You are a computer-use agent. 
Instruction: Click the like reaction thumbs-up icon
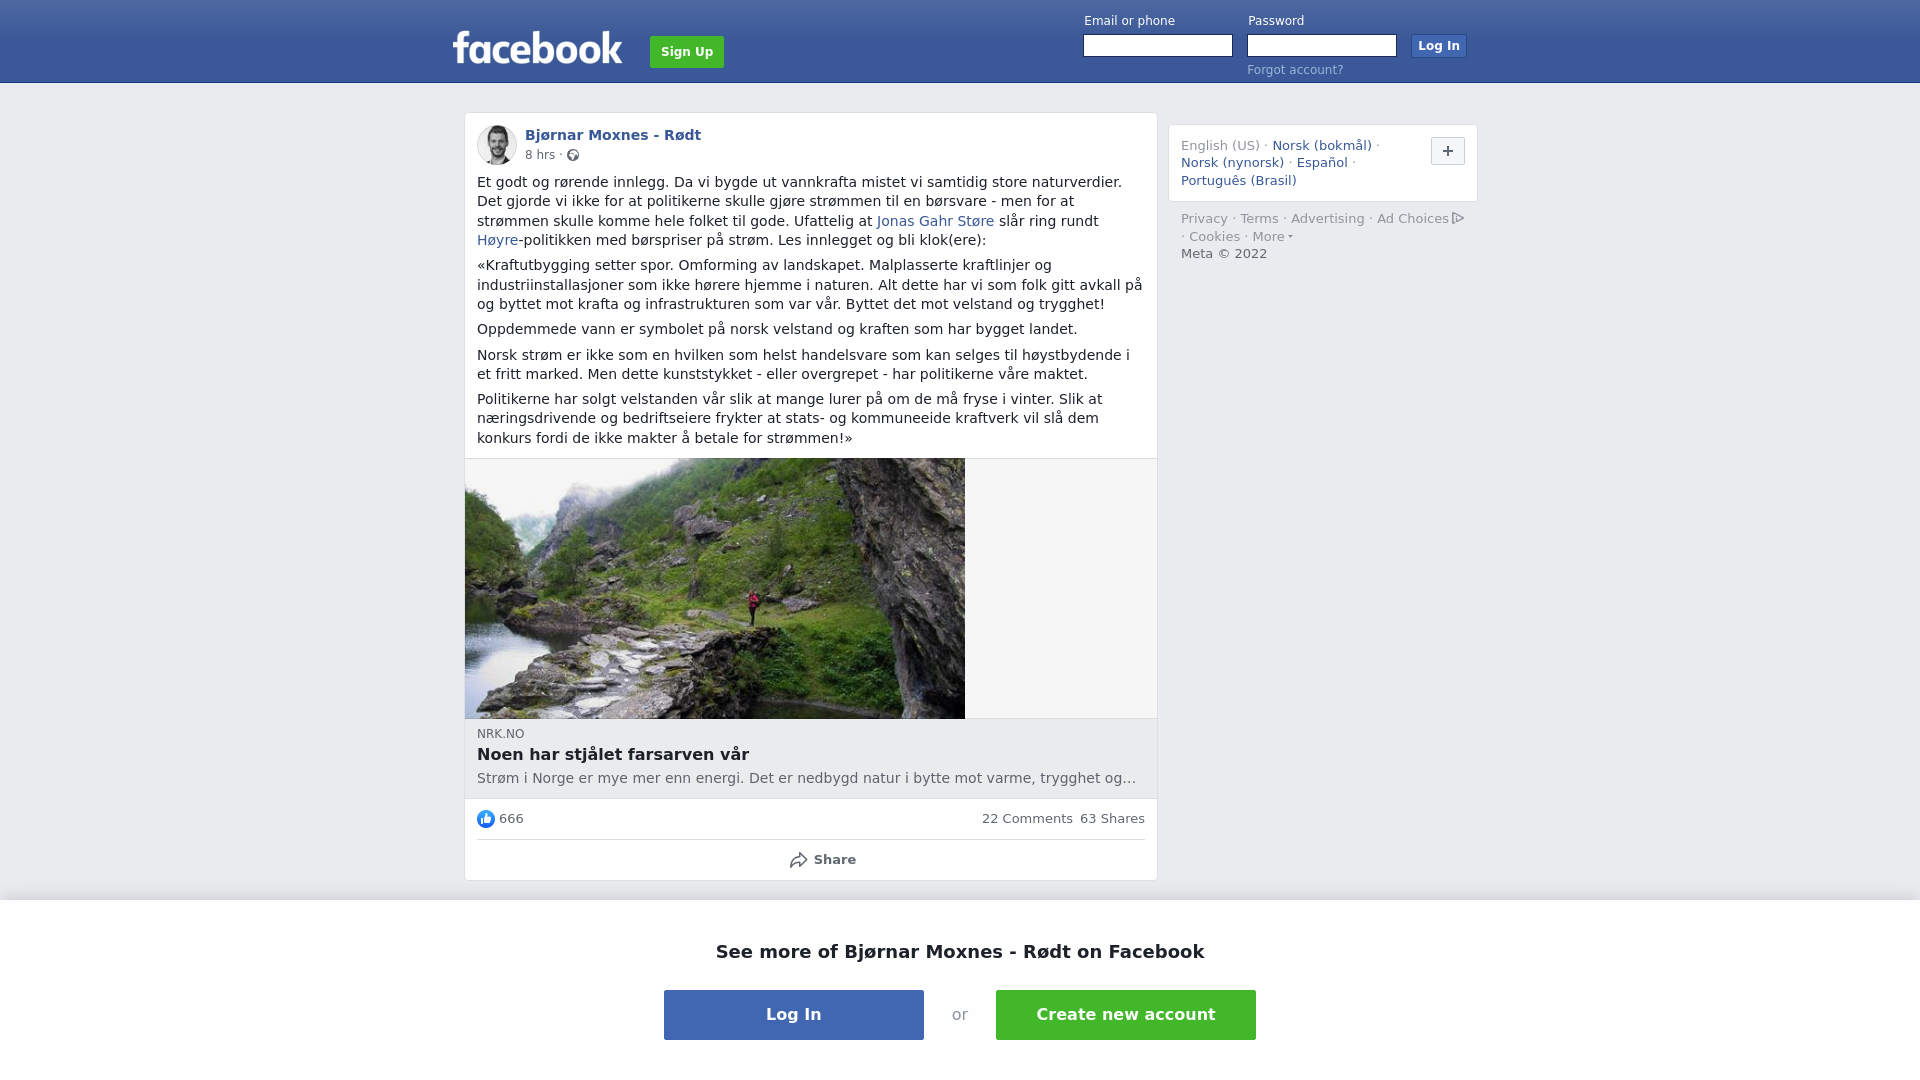(486, 819)
